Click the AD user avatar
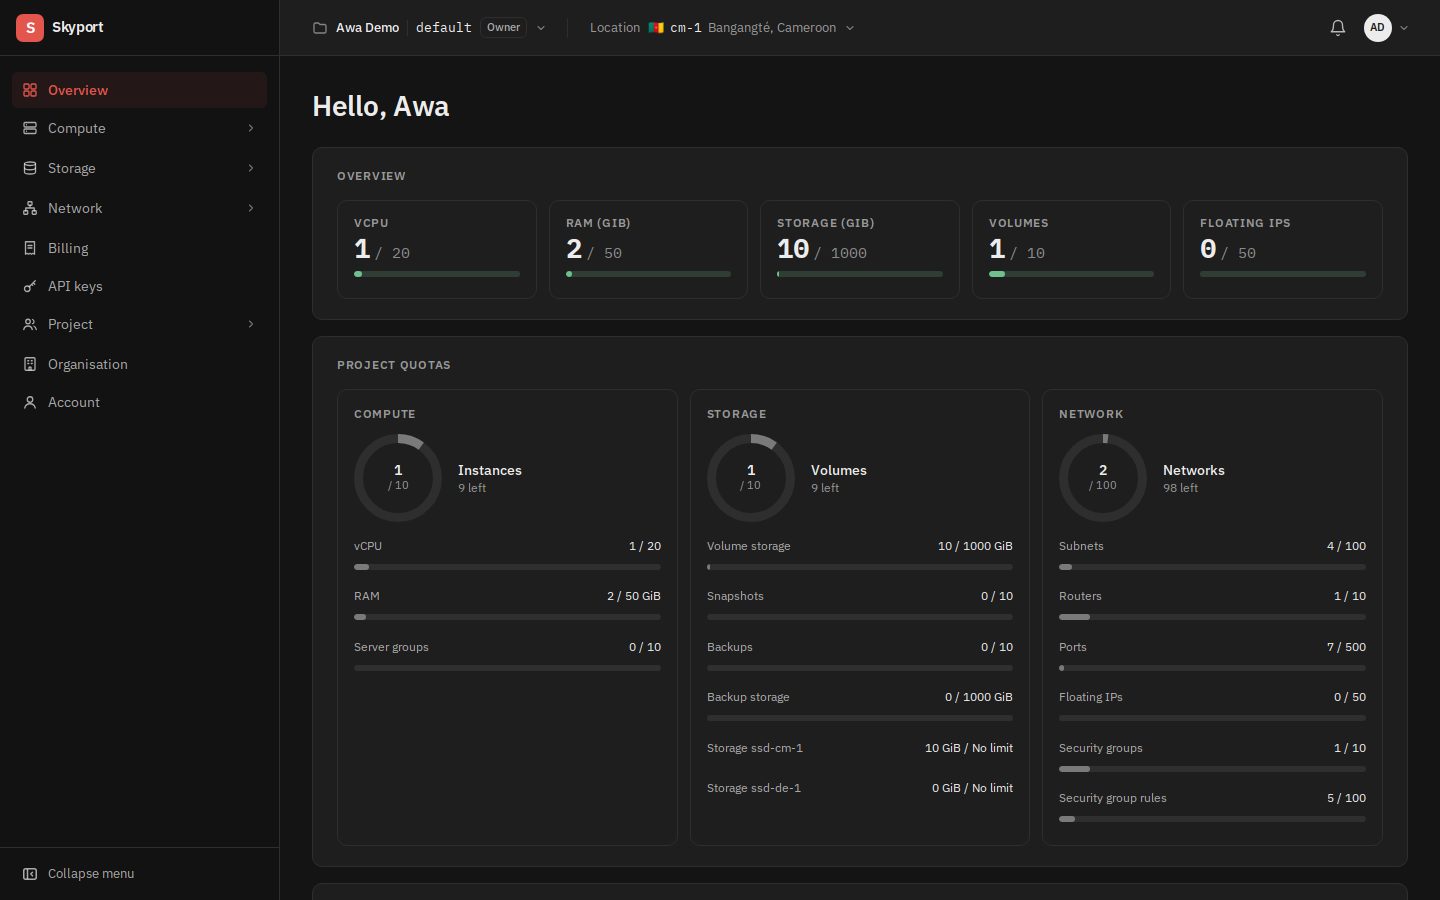The width and height of the screenshot is (1440, 900). click(1378, 28)
